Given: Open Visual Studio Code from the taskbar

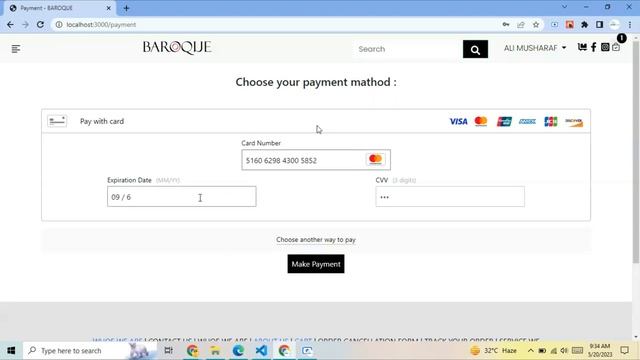Looking at the screenshot, I should point(261,350).
